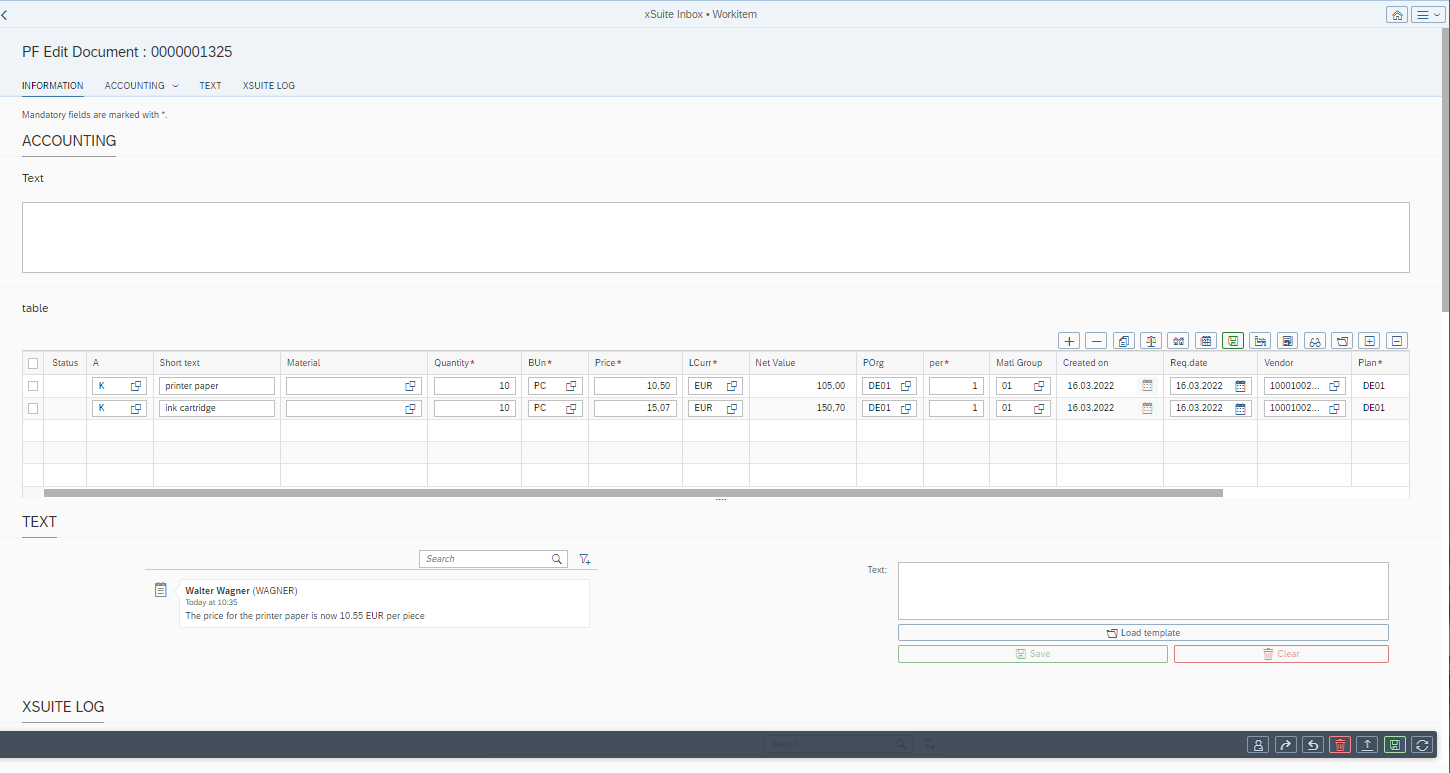
Task: Click inside the comment Search field
Action: [x=485, y=558]
